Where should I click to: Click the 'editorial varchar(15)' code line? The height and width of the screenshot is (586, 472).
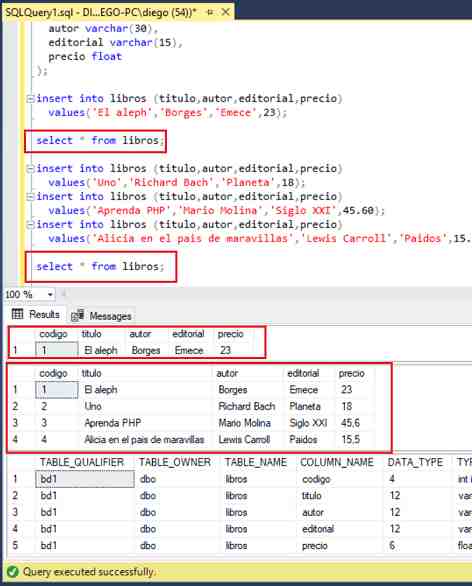[115, 43]
